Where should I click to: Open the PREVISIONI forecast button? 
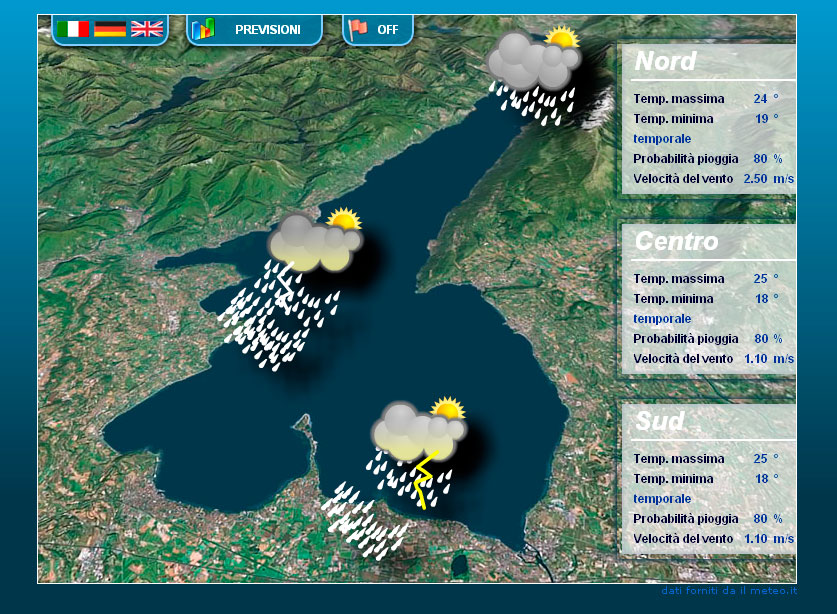pyautogui.click(x=255, y=29)
